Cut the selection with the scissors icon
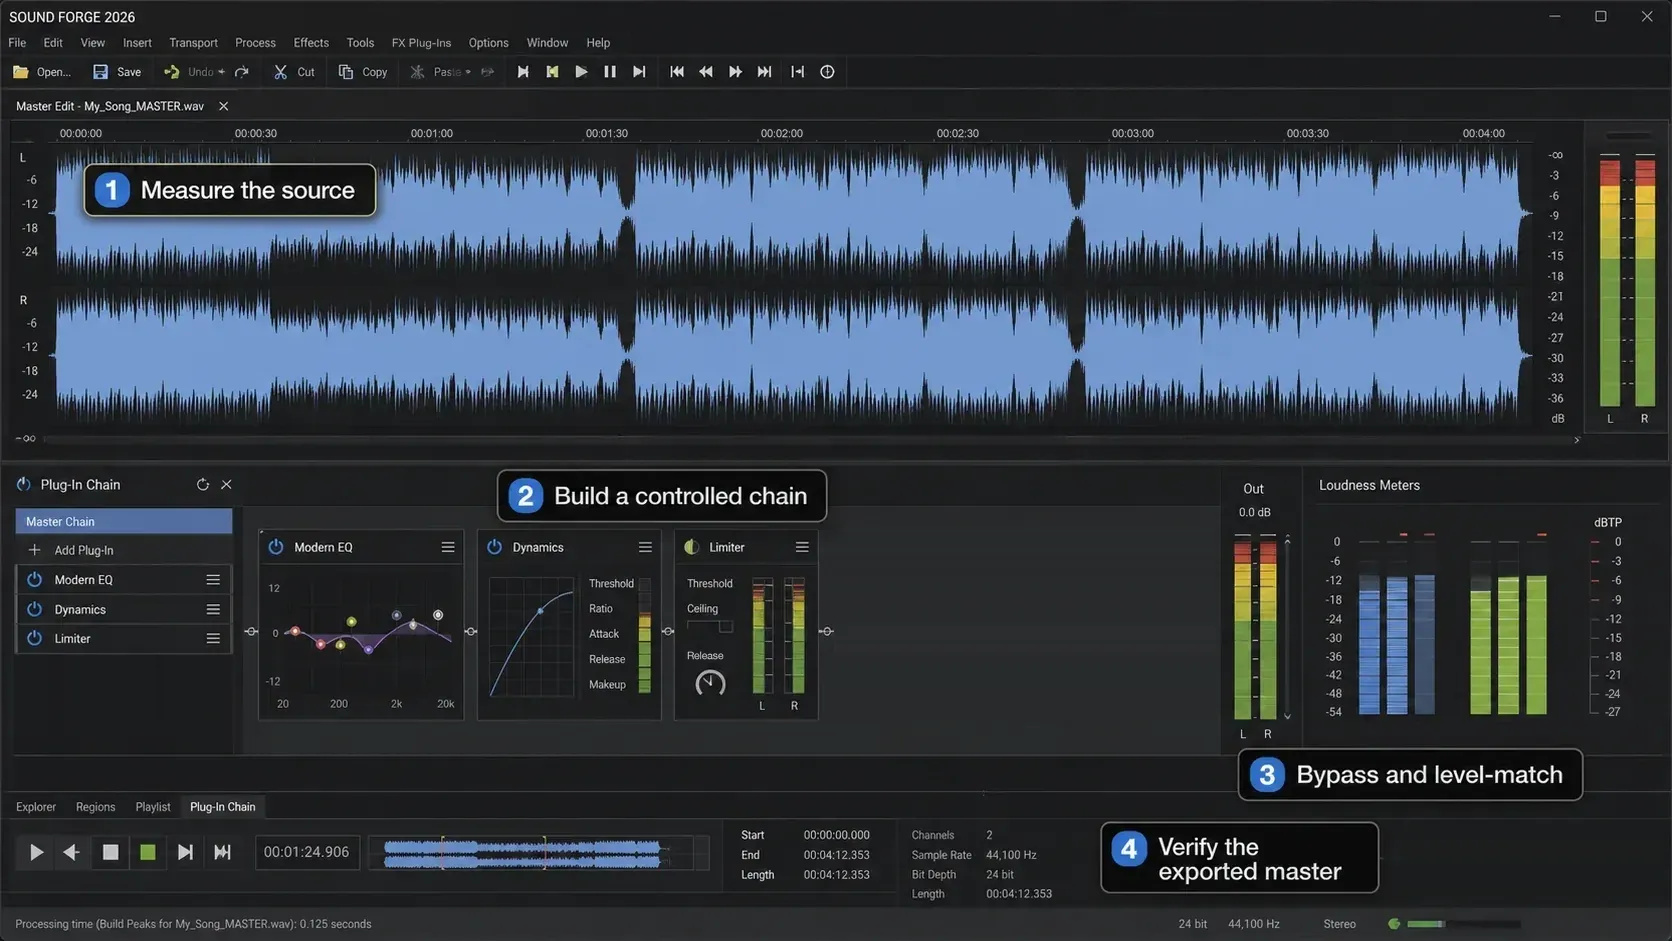 [281, 72]
